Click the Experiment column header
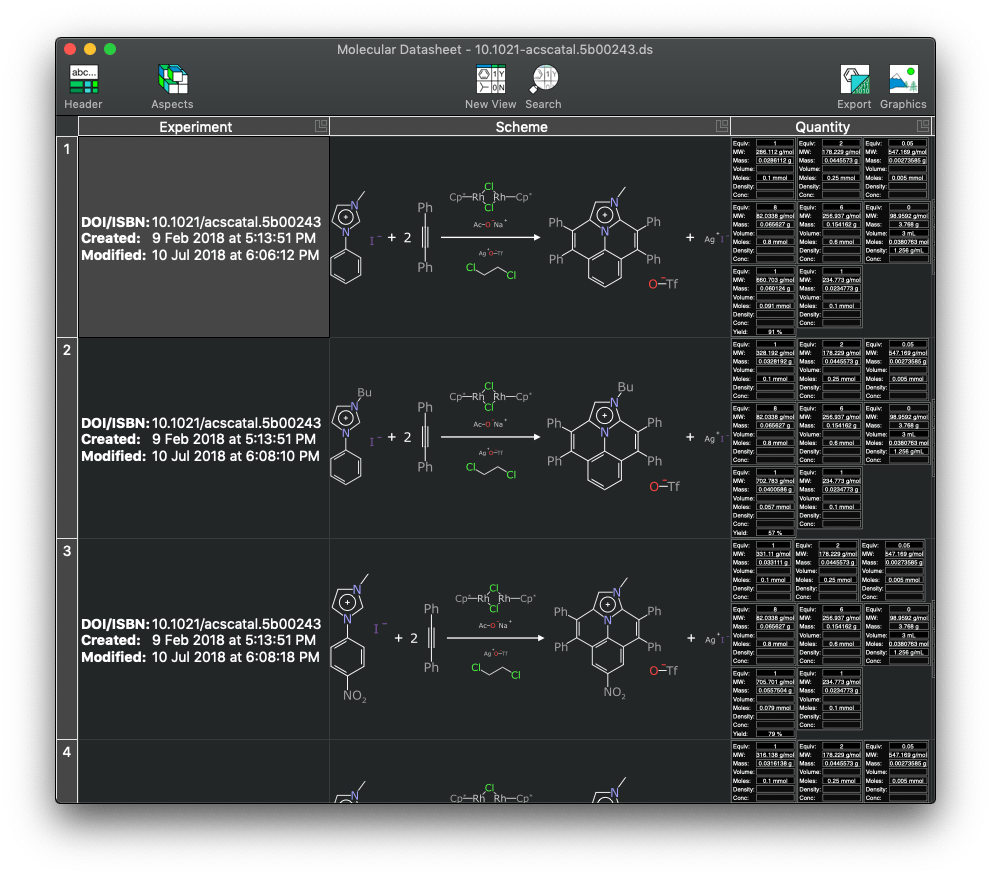 [195, 127]
